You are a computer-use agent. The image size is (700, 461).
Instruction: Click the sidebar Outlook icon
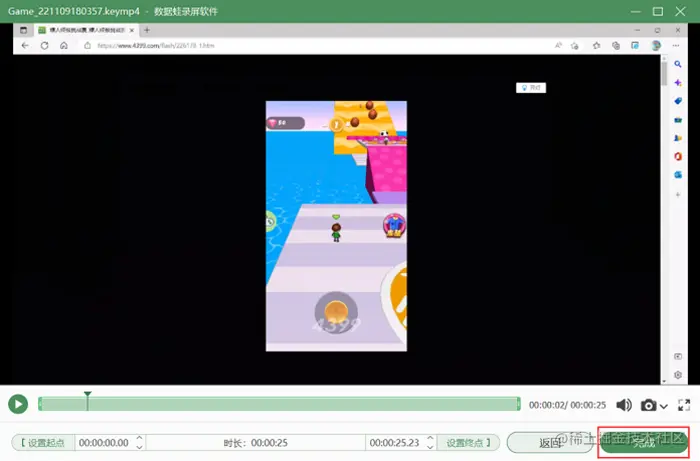point(678,175)
